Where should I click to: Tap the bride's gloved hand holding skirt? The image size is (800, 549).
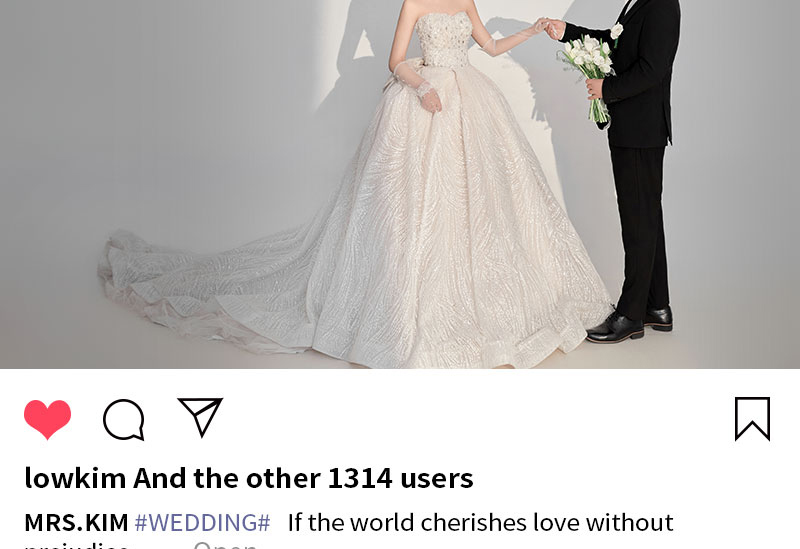pos(430,98)
